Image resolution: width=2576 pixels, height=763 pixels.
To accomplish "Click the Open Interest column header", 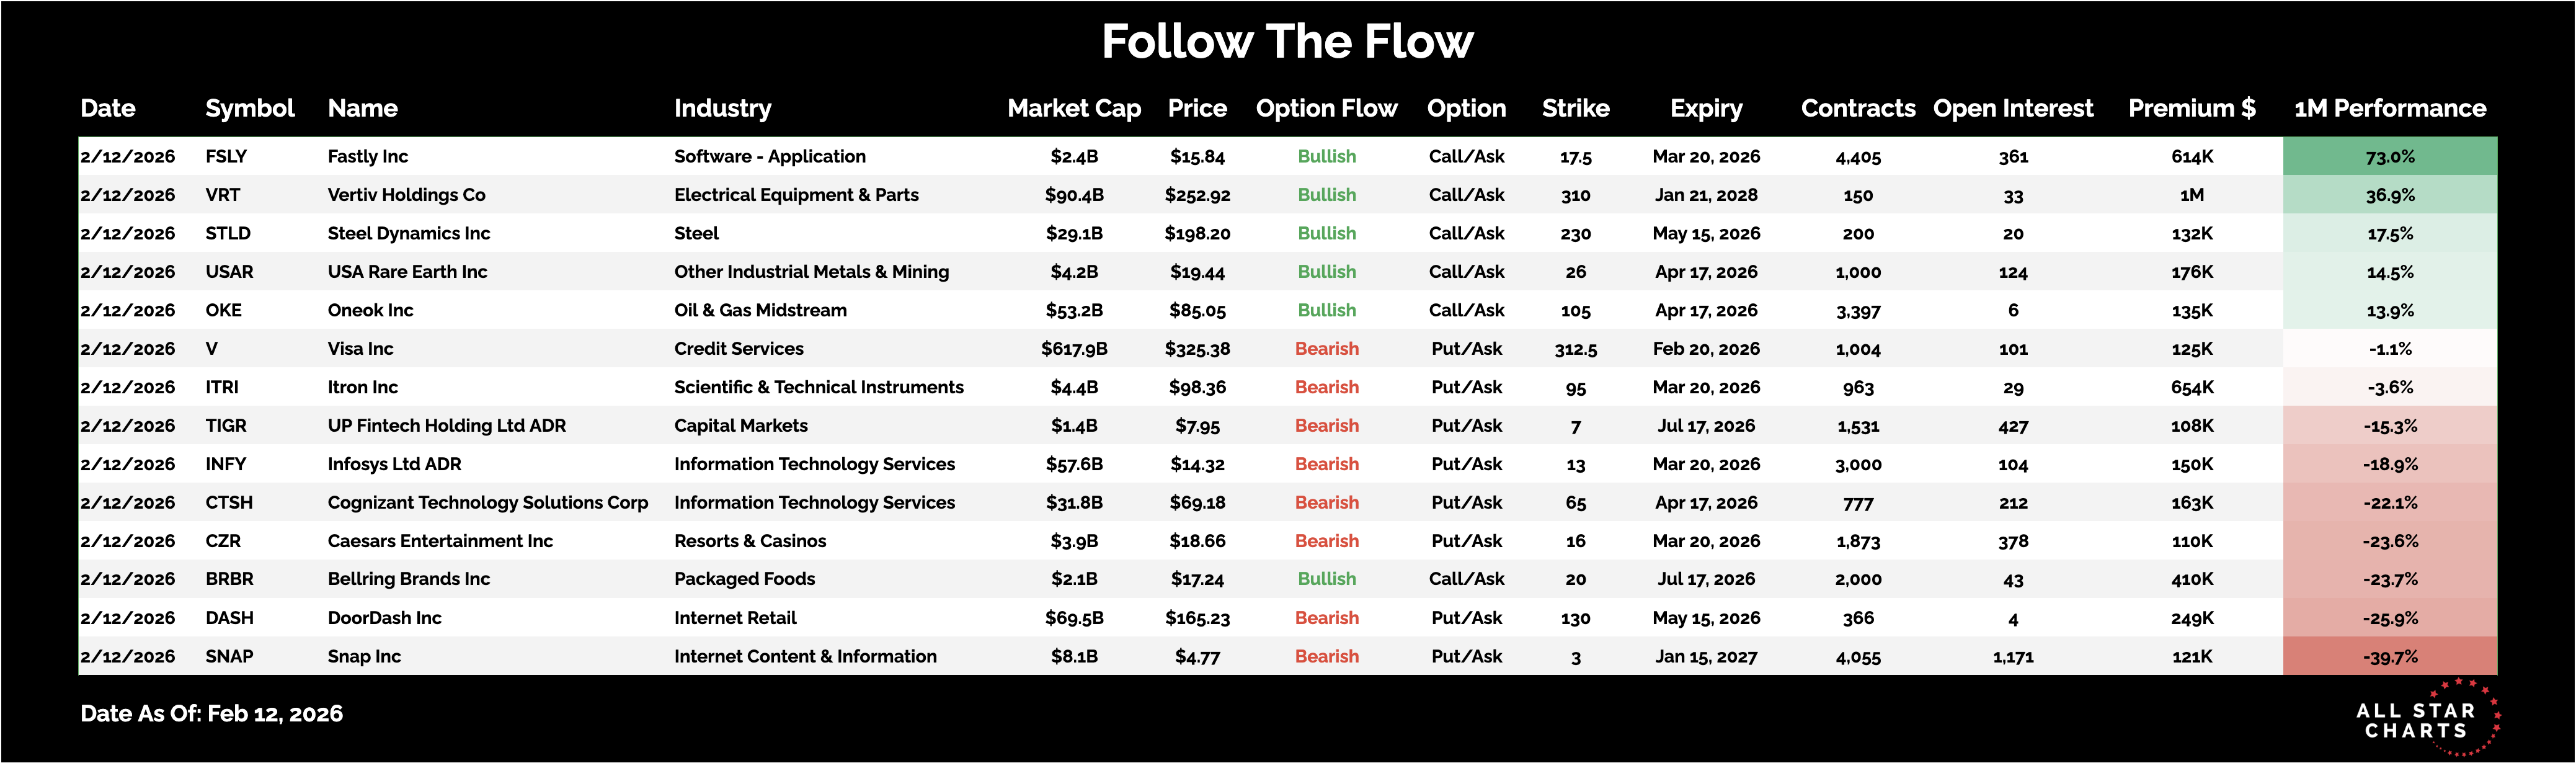I will click(2012, 108).
